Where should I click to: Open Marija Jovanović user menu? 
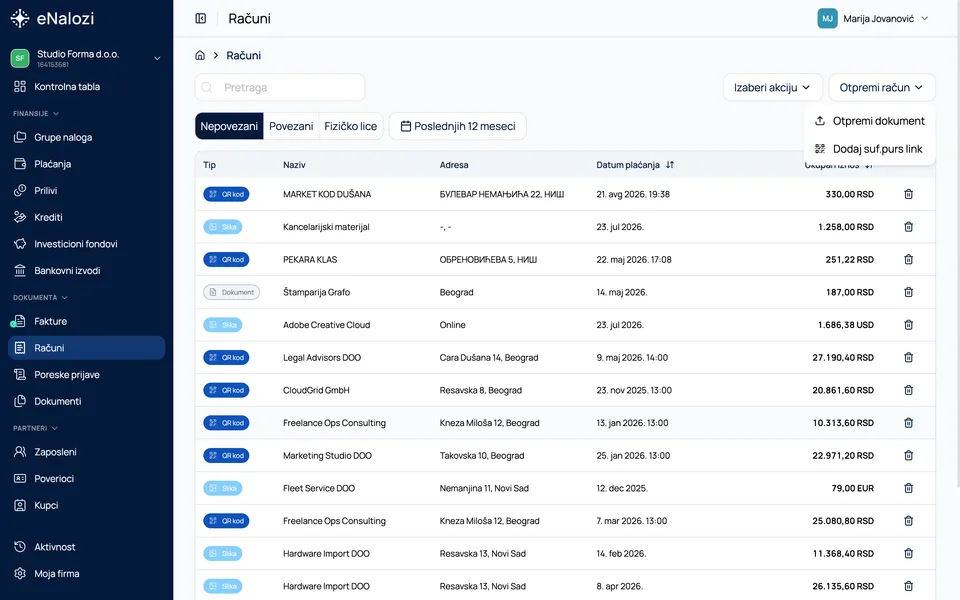click(873, 18)
